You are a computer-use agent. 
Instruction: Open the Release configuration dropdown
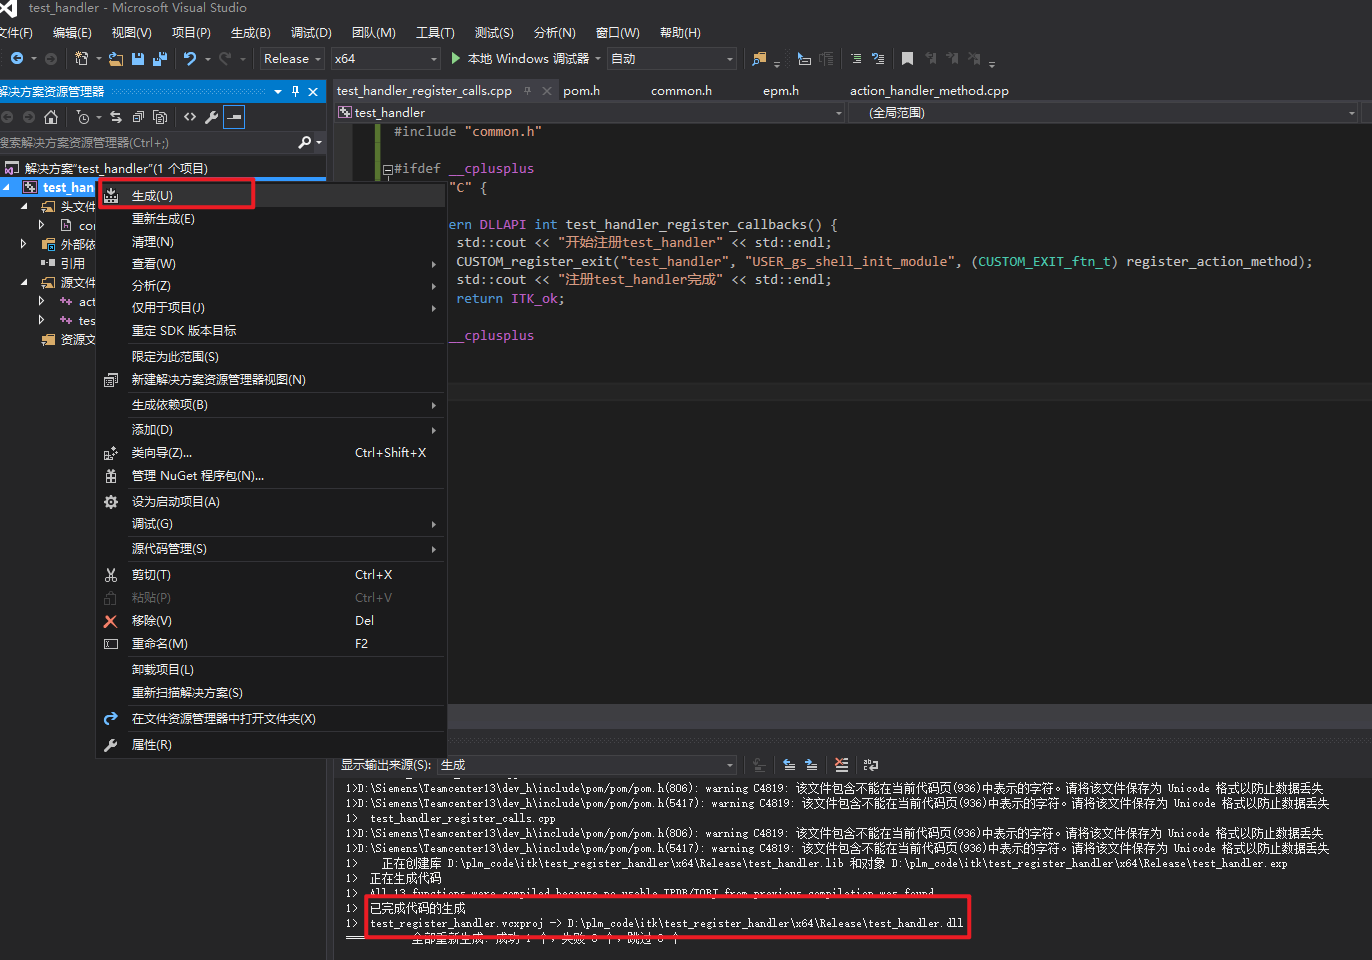point(292,58)
